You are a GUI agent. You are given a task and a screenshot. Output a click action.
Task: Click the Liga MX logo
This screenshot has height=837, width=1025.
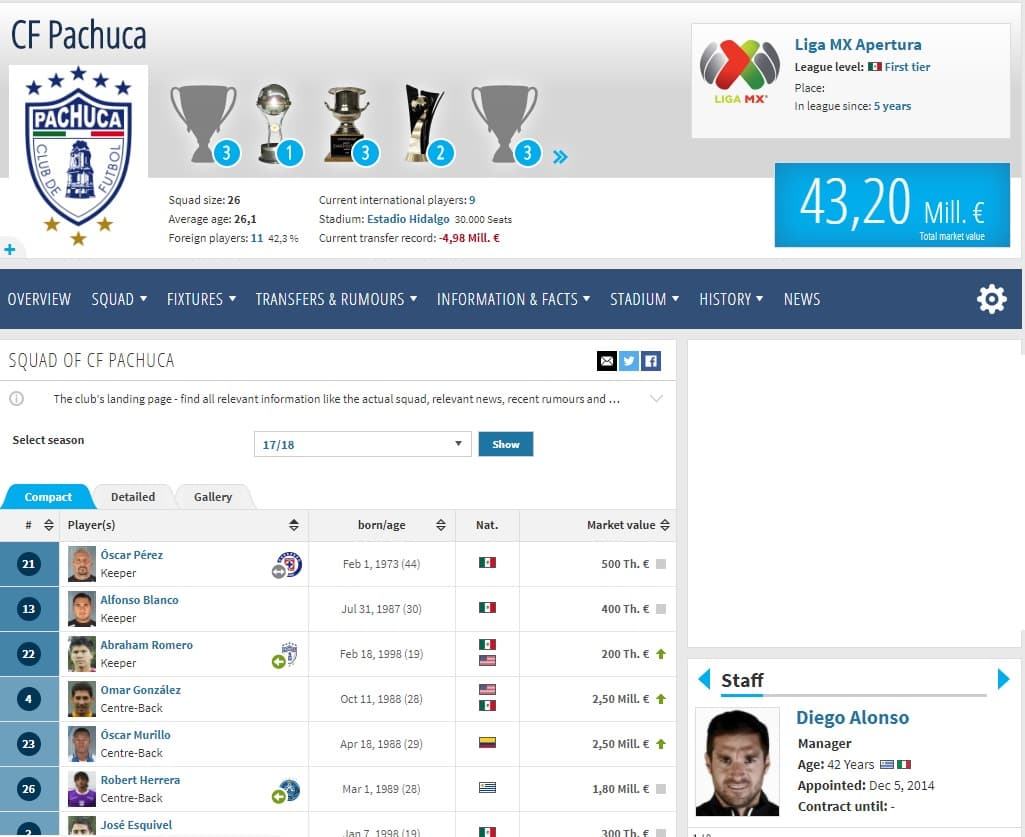click(x=739, y=73)
